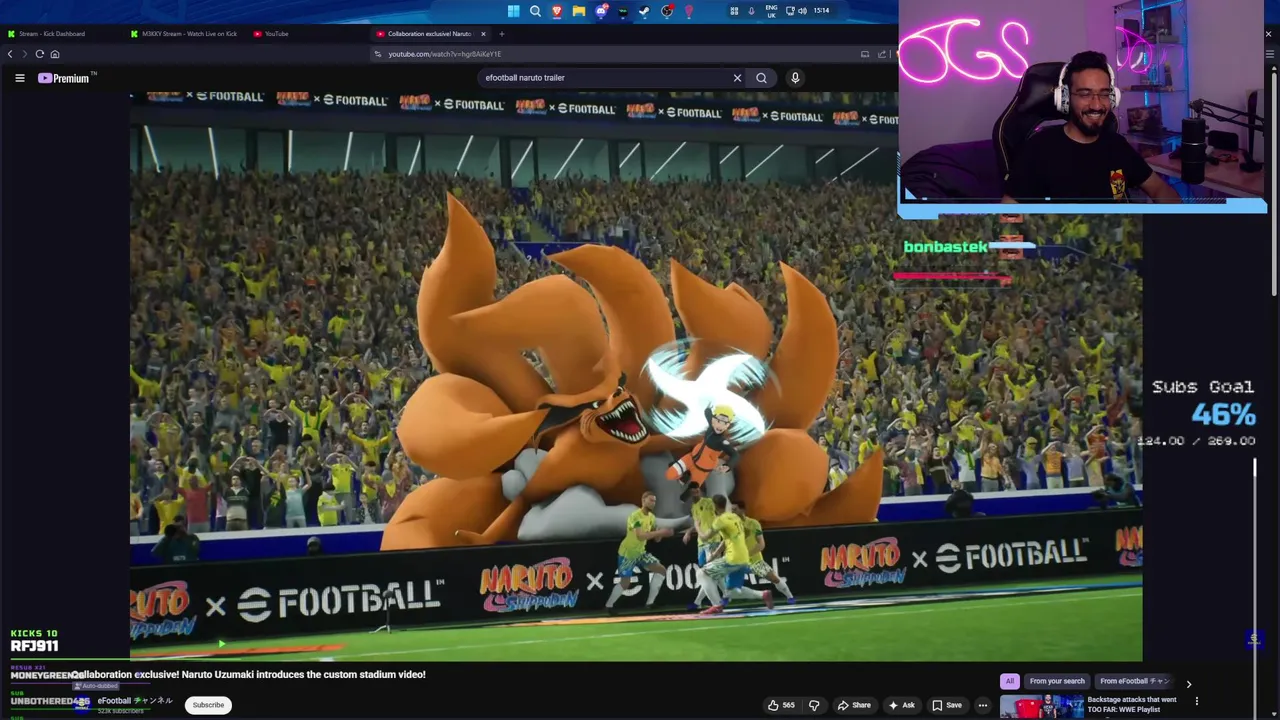Close the Collaboration exclusive Naruto tab
The image size is (1280, 720).
483,34
